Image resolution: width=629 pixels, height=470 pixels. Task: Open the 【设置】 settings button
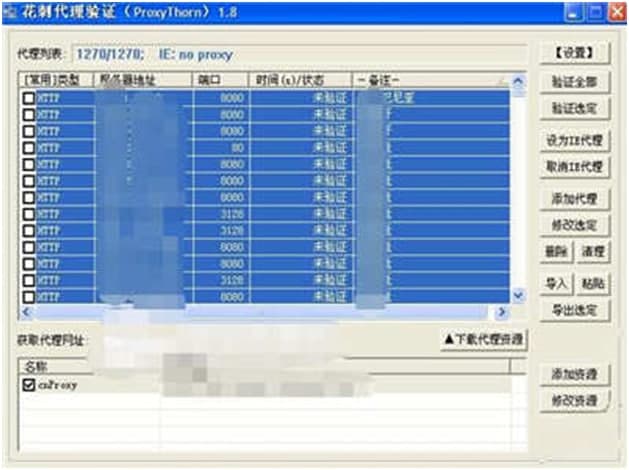coord(574,53)
